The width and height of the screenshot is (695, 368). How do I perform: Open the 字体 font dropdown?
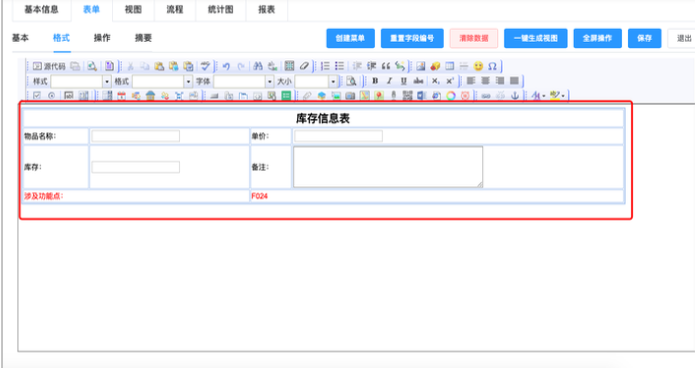tap(244, 81)
